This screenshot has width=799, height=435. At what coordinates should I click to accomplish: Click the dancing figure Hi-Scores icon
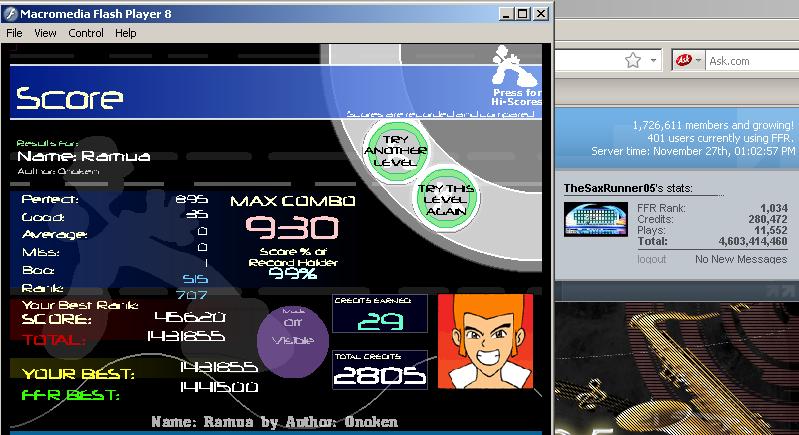pos(514,66)
